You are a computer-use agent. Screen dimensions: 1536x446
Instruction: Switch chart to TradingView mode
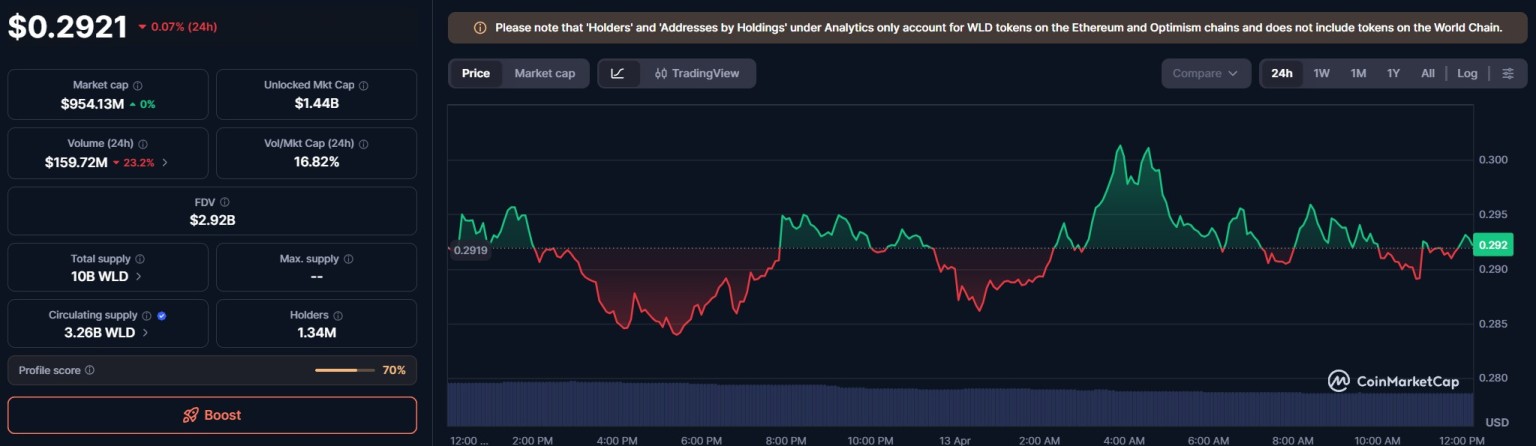click(697, 74)
